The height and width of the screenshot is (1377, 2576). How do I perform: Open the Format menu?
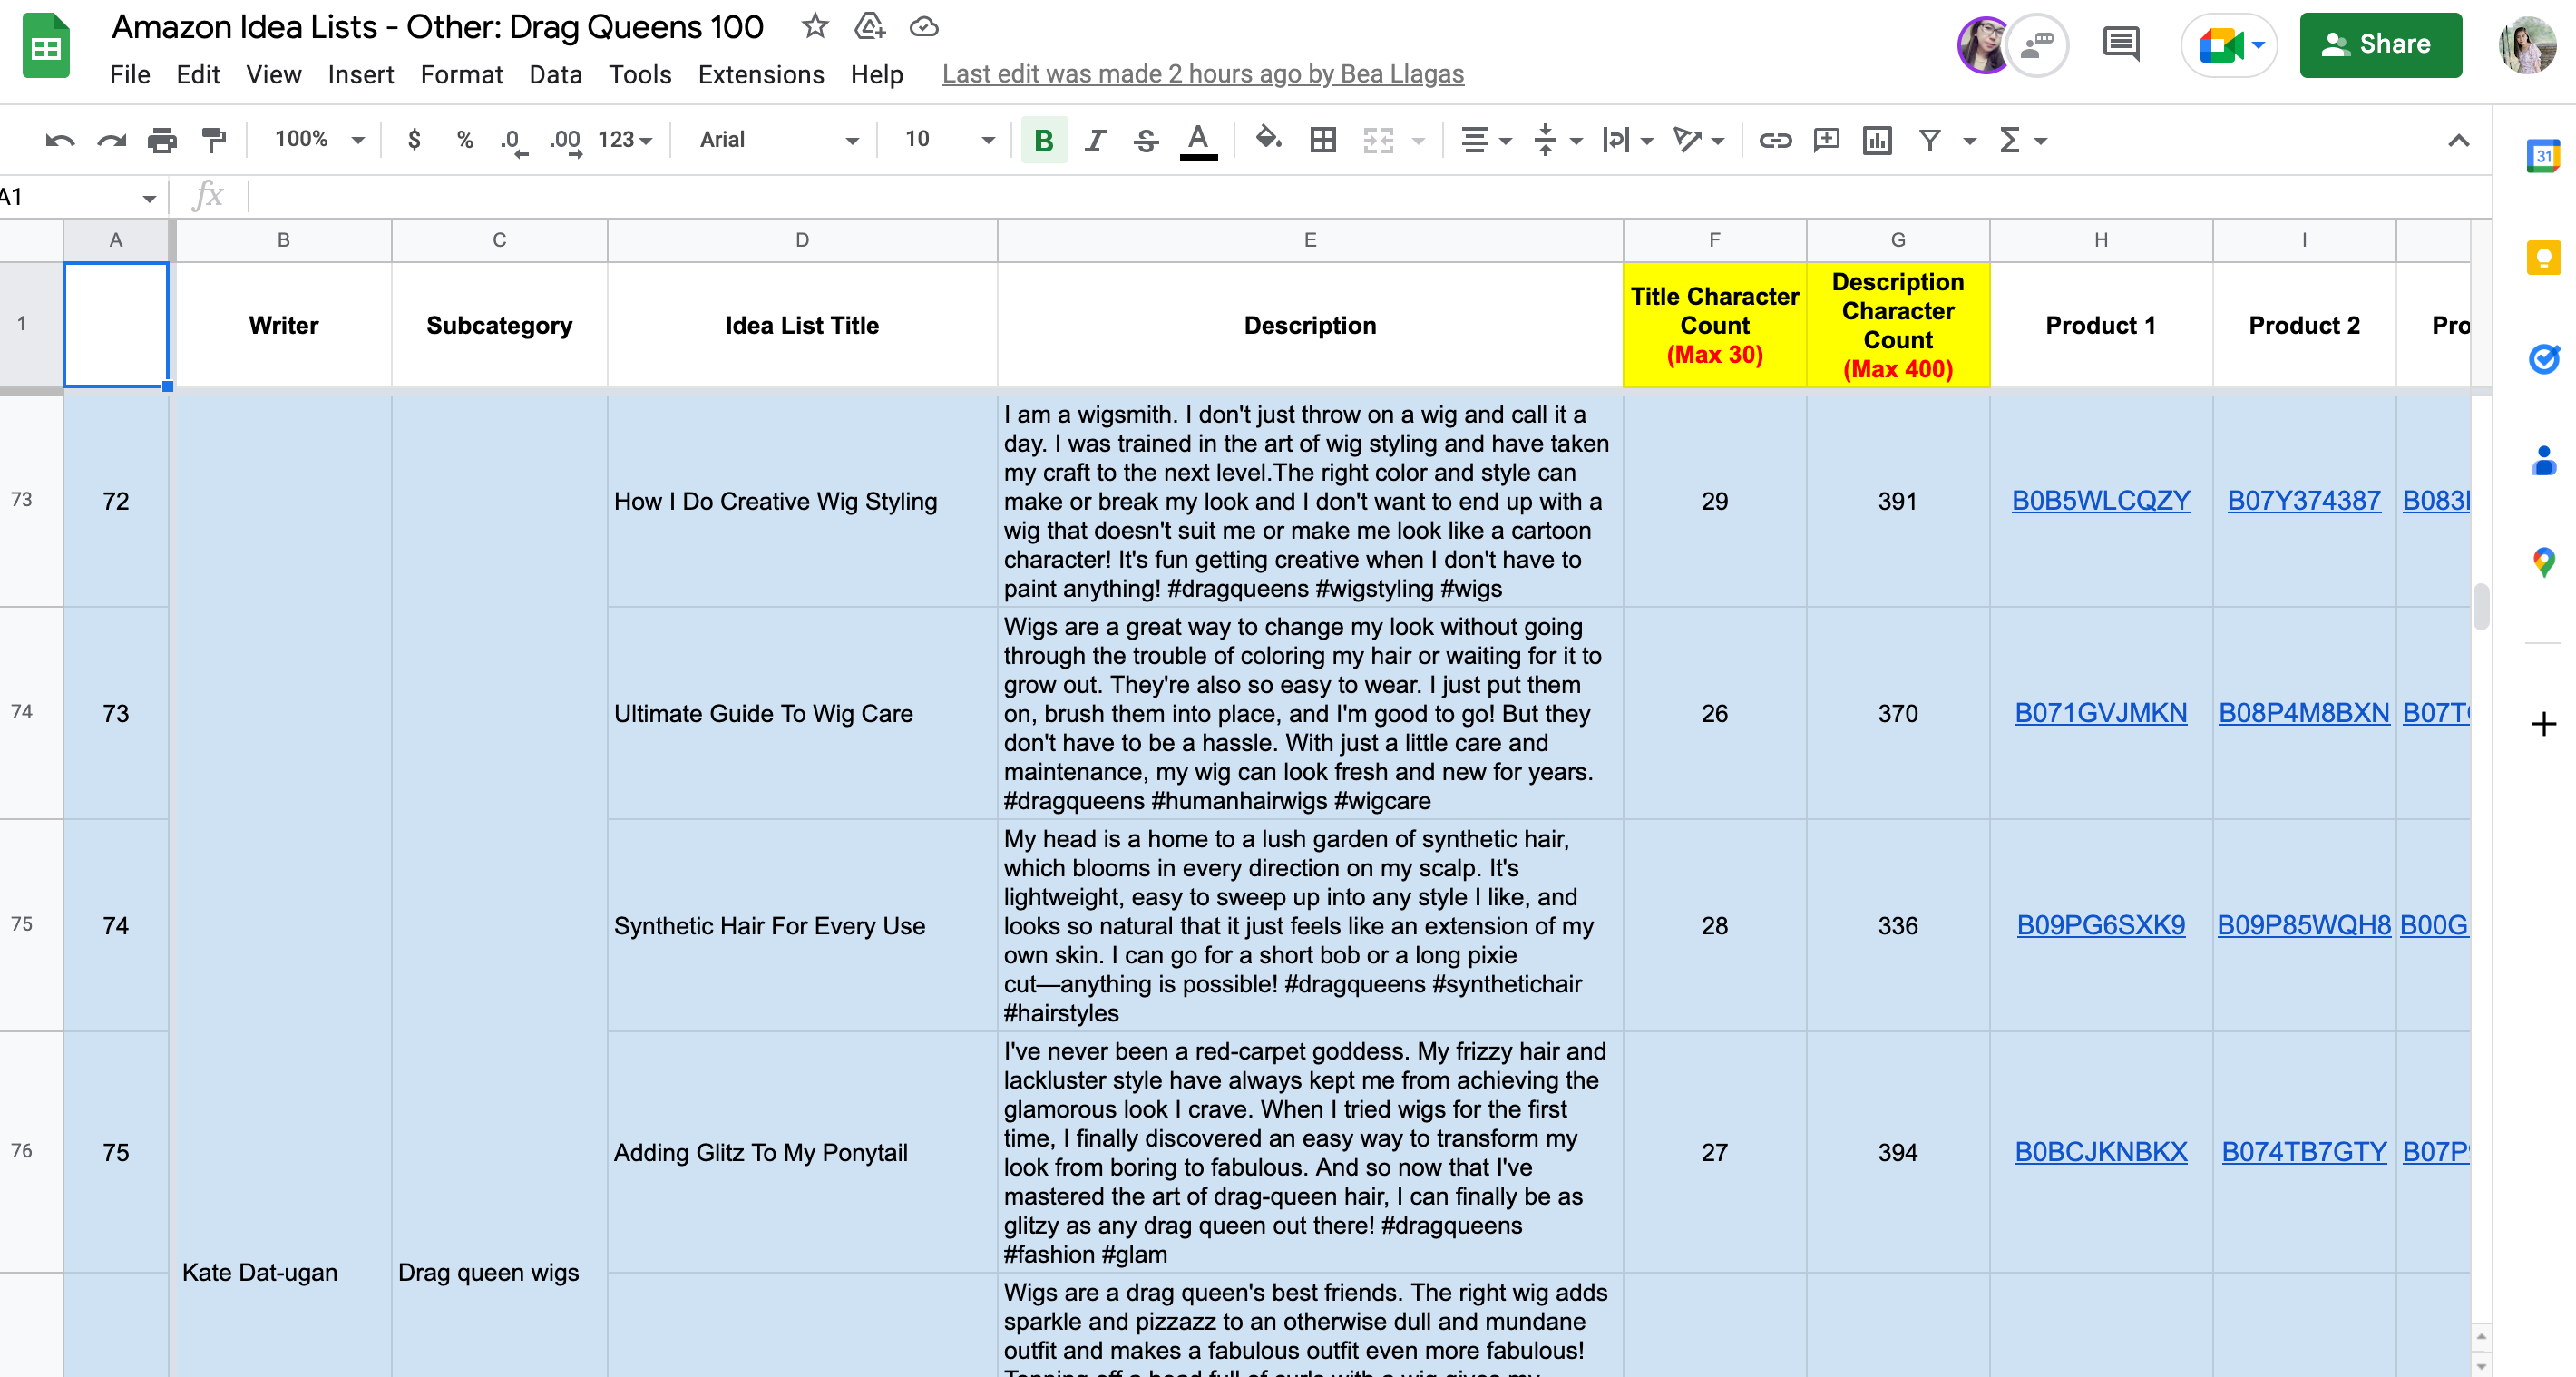pos(462,75)
